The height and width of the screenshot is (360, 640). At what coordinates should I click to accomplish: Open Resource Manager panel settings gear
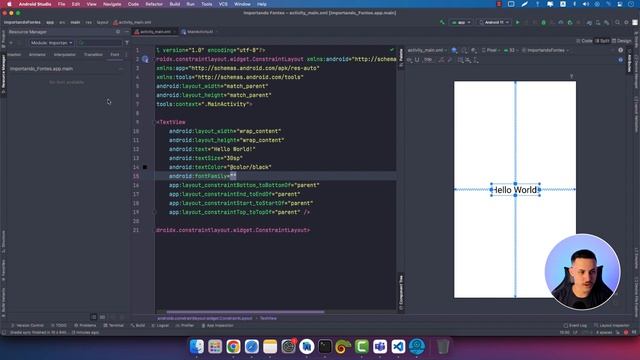pos(118,32)
